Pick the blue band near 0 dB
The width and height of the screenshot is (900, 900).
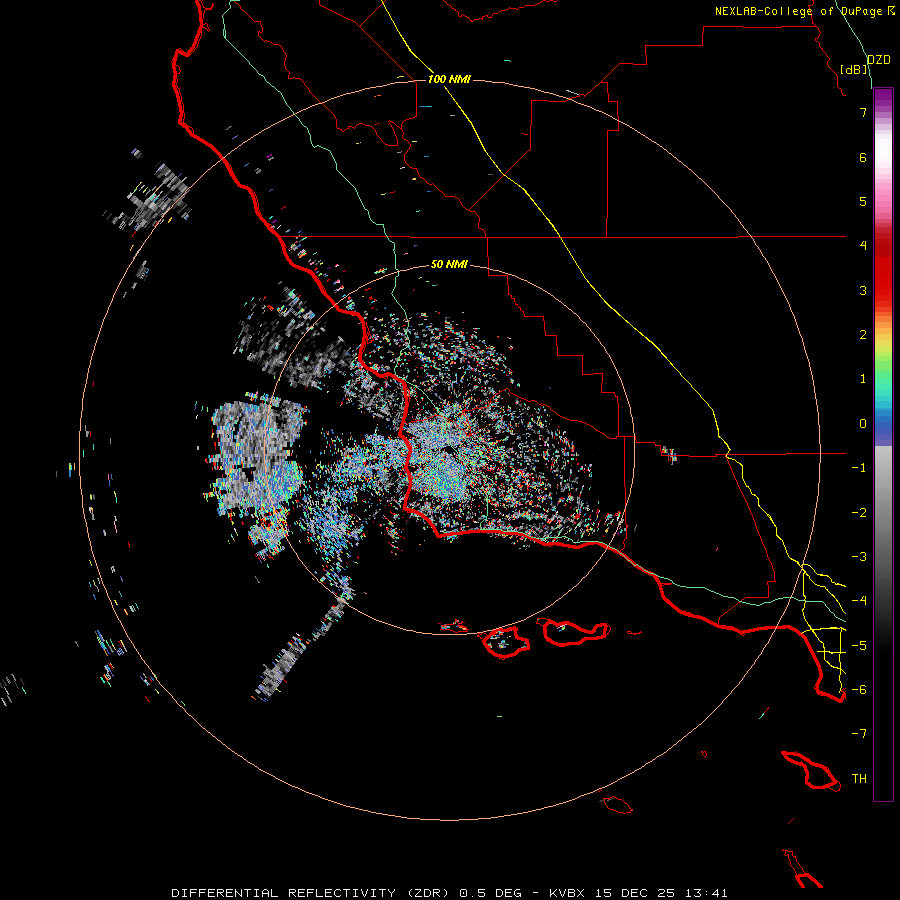[x=883, y=425]
